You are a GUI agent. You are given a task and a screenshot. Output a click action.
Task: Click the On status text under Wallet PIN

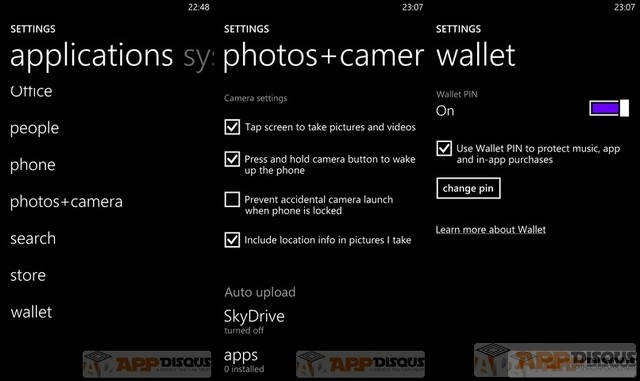click(445, 111)
